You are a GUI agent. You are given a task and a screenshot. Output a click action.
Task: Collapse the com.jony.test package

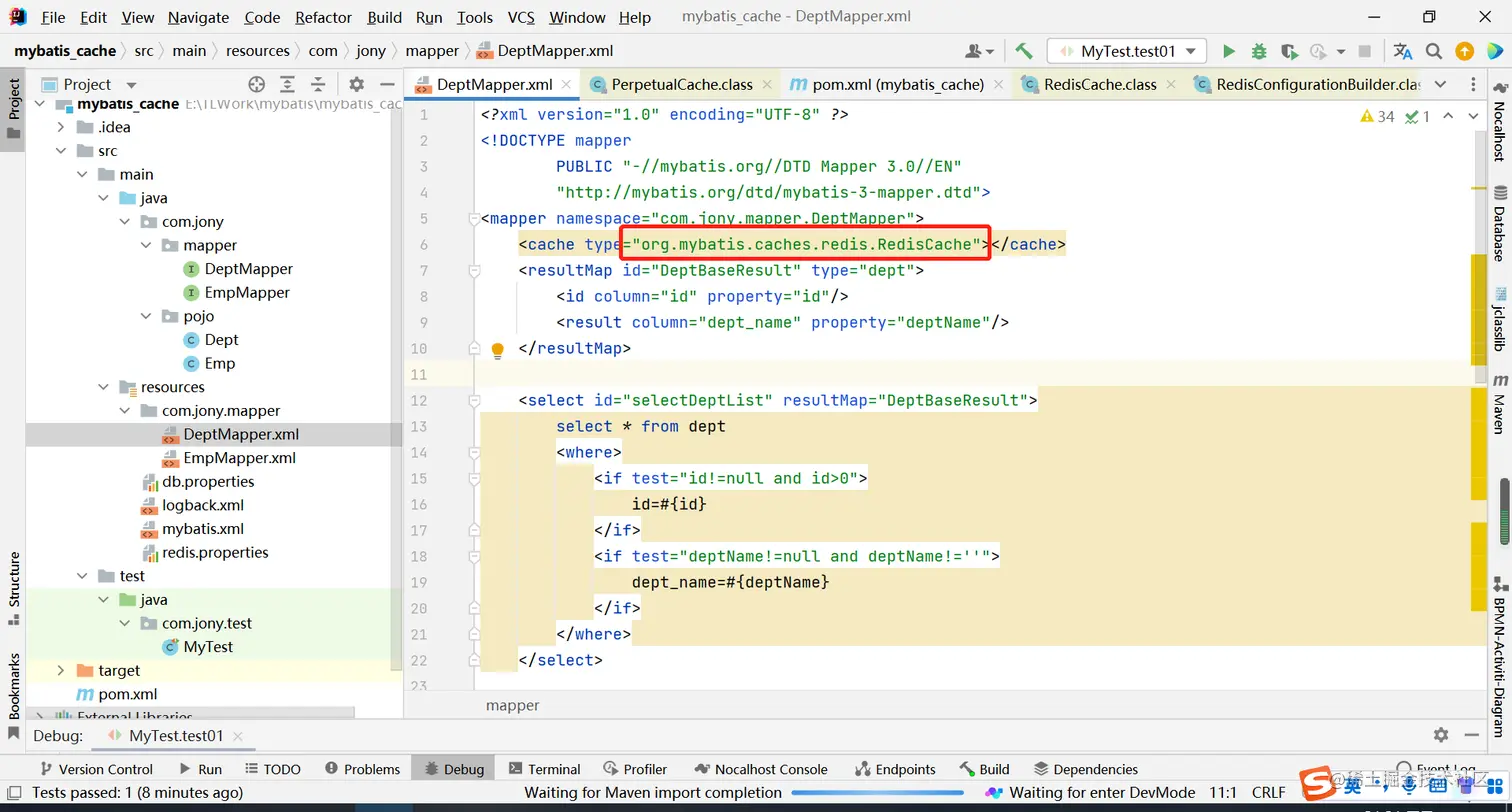pyautogui.click(x=124, y=623)
